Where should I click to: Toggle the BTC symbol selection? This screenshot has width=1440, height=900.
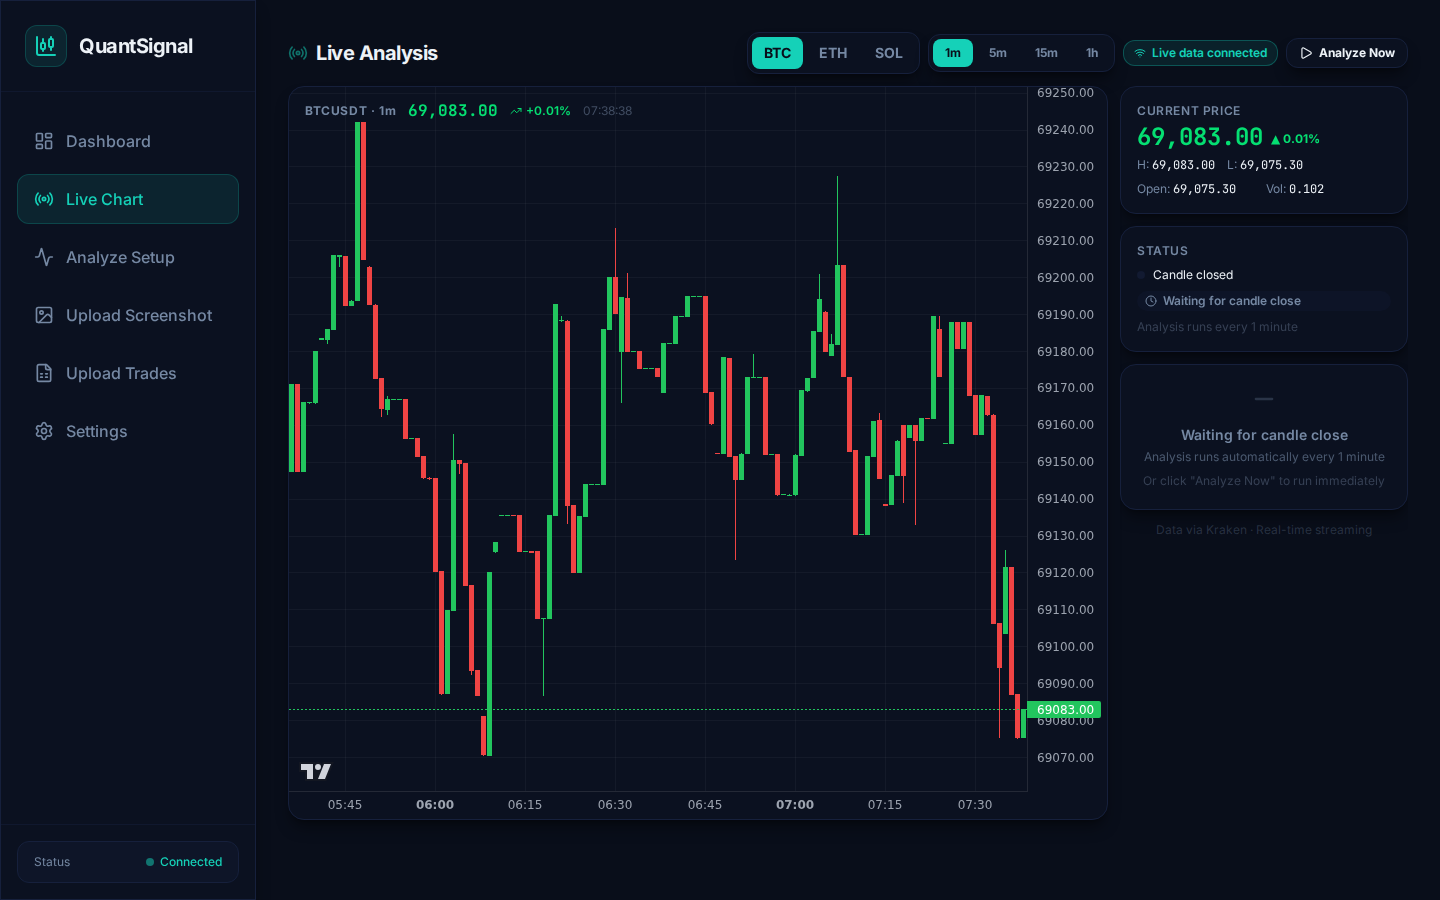777,53
